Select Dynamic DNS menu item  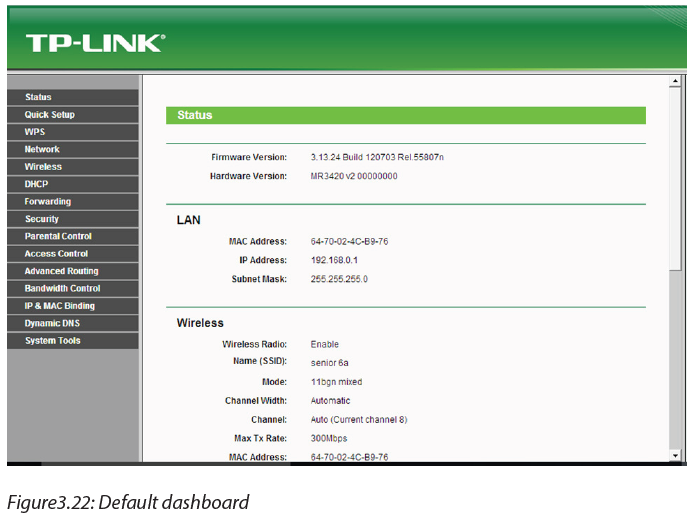click(73, 323)
